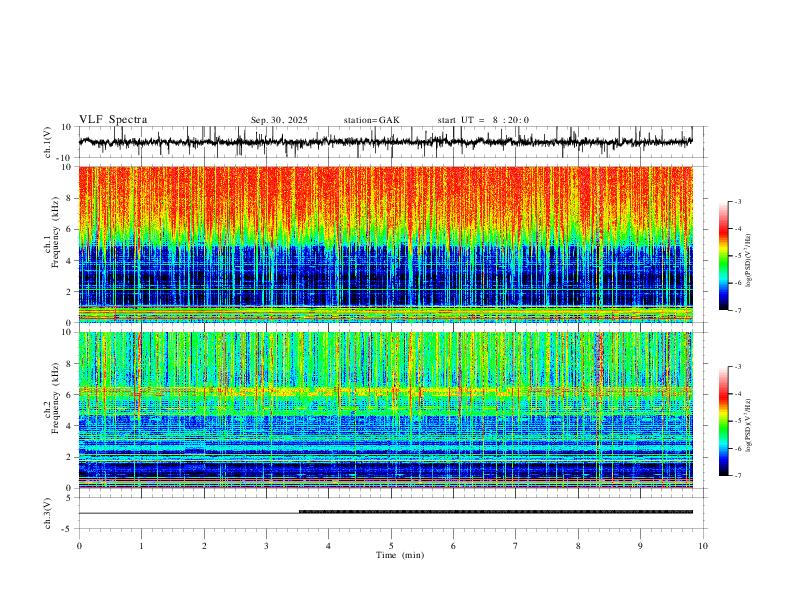
Task: Click the '0' tick on the time axis
Action: [79, 546]
